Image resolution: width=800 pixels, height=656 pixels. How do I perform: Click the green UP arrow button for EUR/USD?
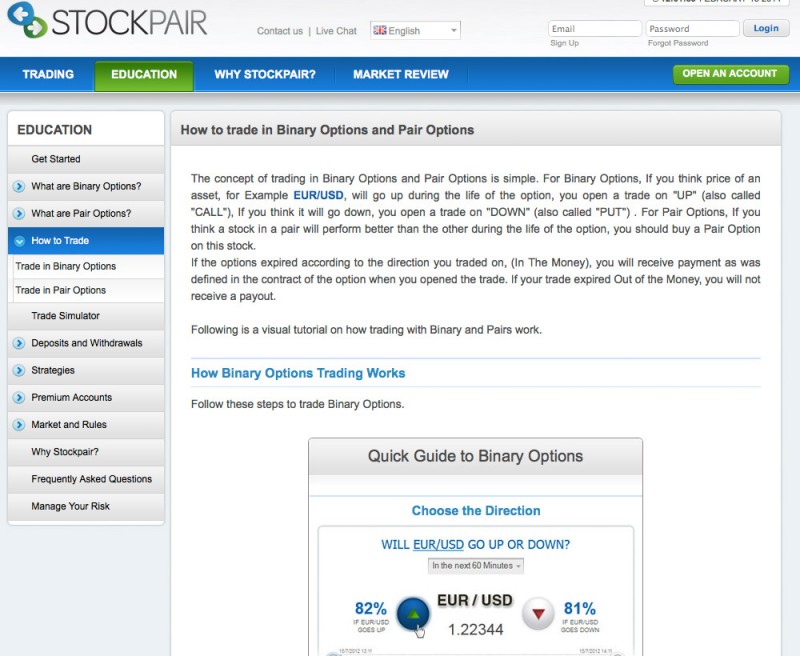coord(413,614)
